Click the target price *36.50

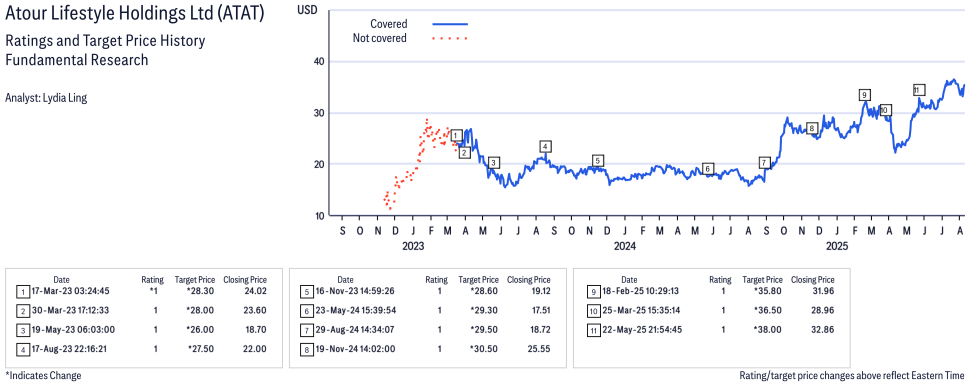coord(769,310)
